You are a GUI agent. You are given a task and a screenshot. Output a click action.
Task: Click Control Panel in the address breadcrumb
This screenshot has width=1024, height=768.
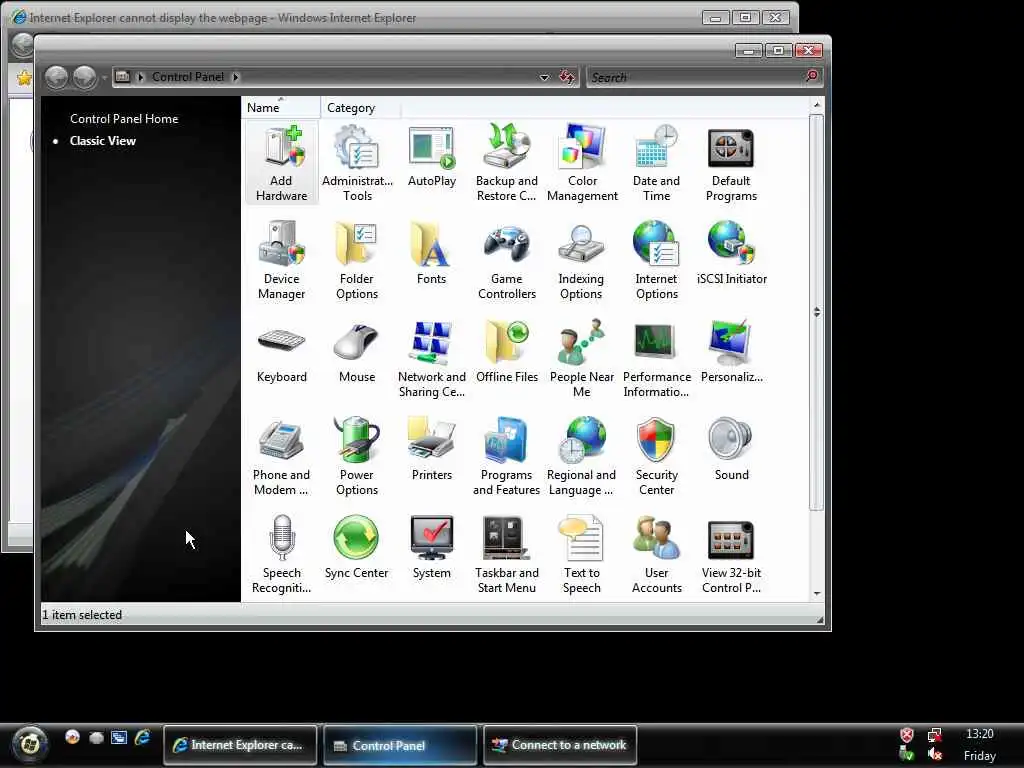pyautogui.click(x=187, y=77)
